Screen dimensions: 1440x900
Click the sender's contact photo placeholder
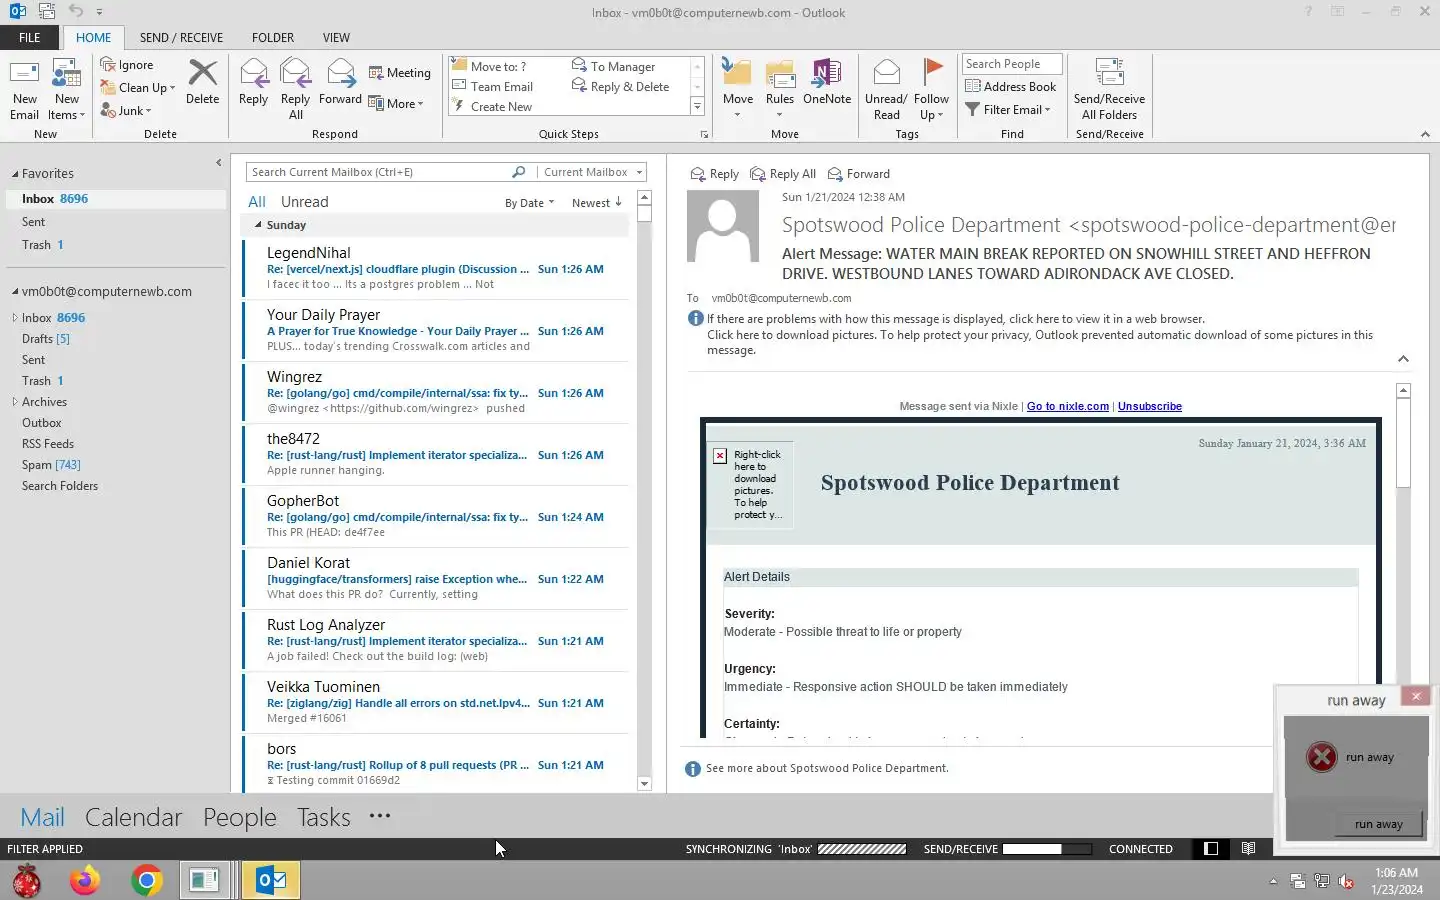coord(722,228)
